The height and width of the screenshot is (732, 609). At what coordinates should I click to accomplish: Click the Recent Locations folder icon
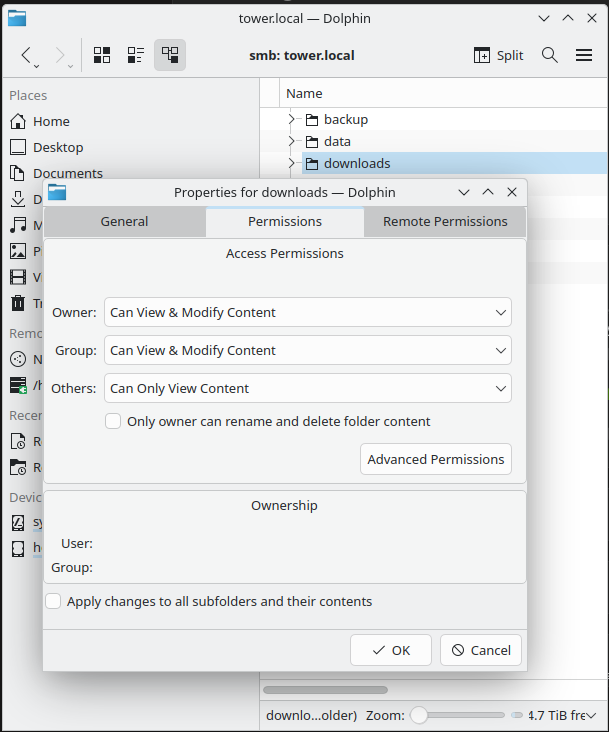pos(18,467)
